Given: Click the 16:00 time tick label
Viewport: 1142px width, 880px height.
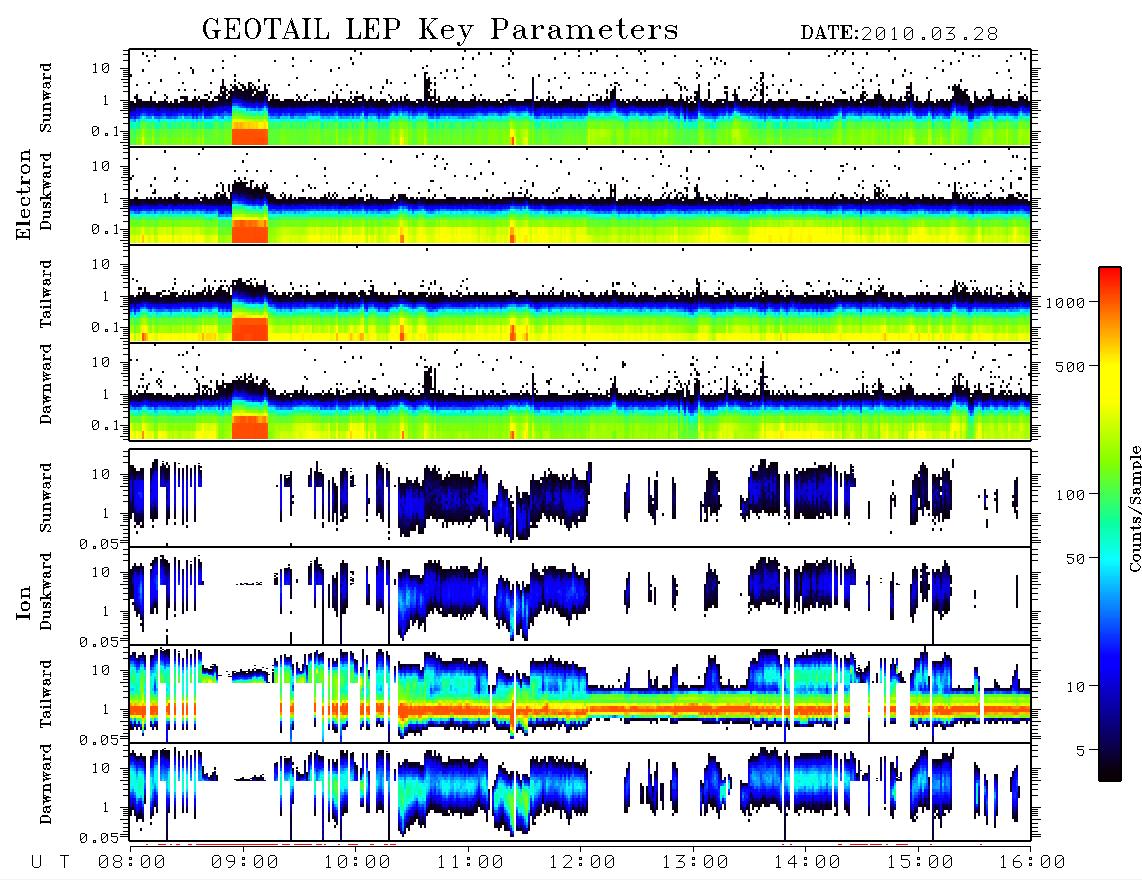Looking at the screenshot, I should click(x=1032, y=862).
